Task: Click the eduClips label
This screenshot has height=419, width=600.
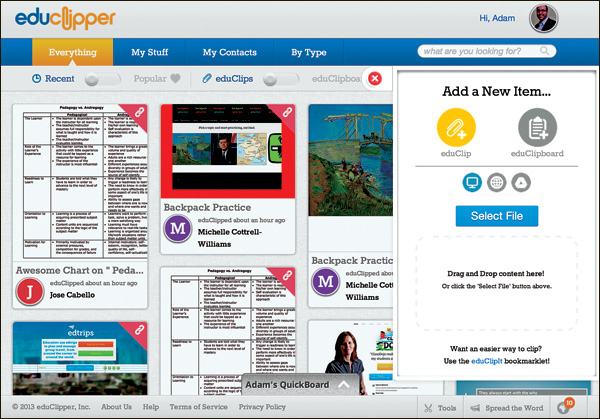Action: (234, 78)
